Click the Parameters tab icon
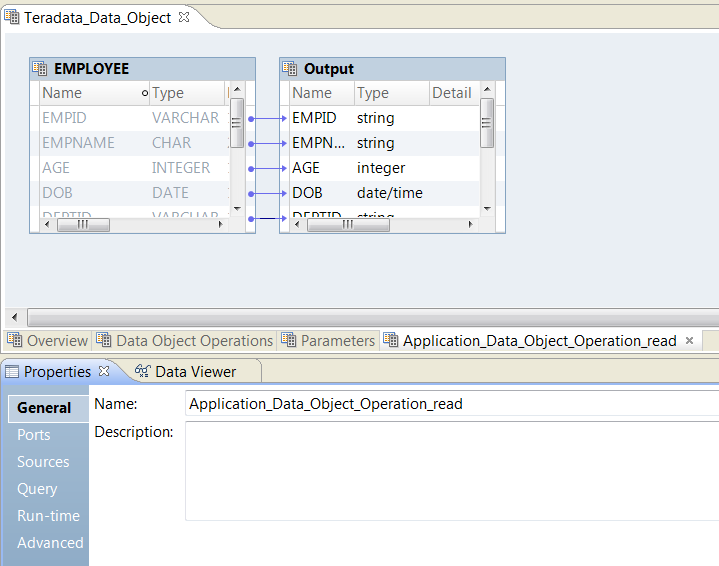The width and height of the screenshot is (719, 566). point(288,340)
